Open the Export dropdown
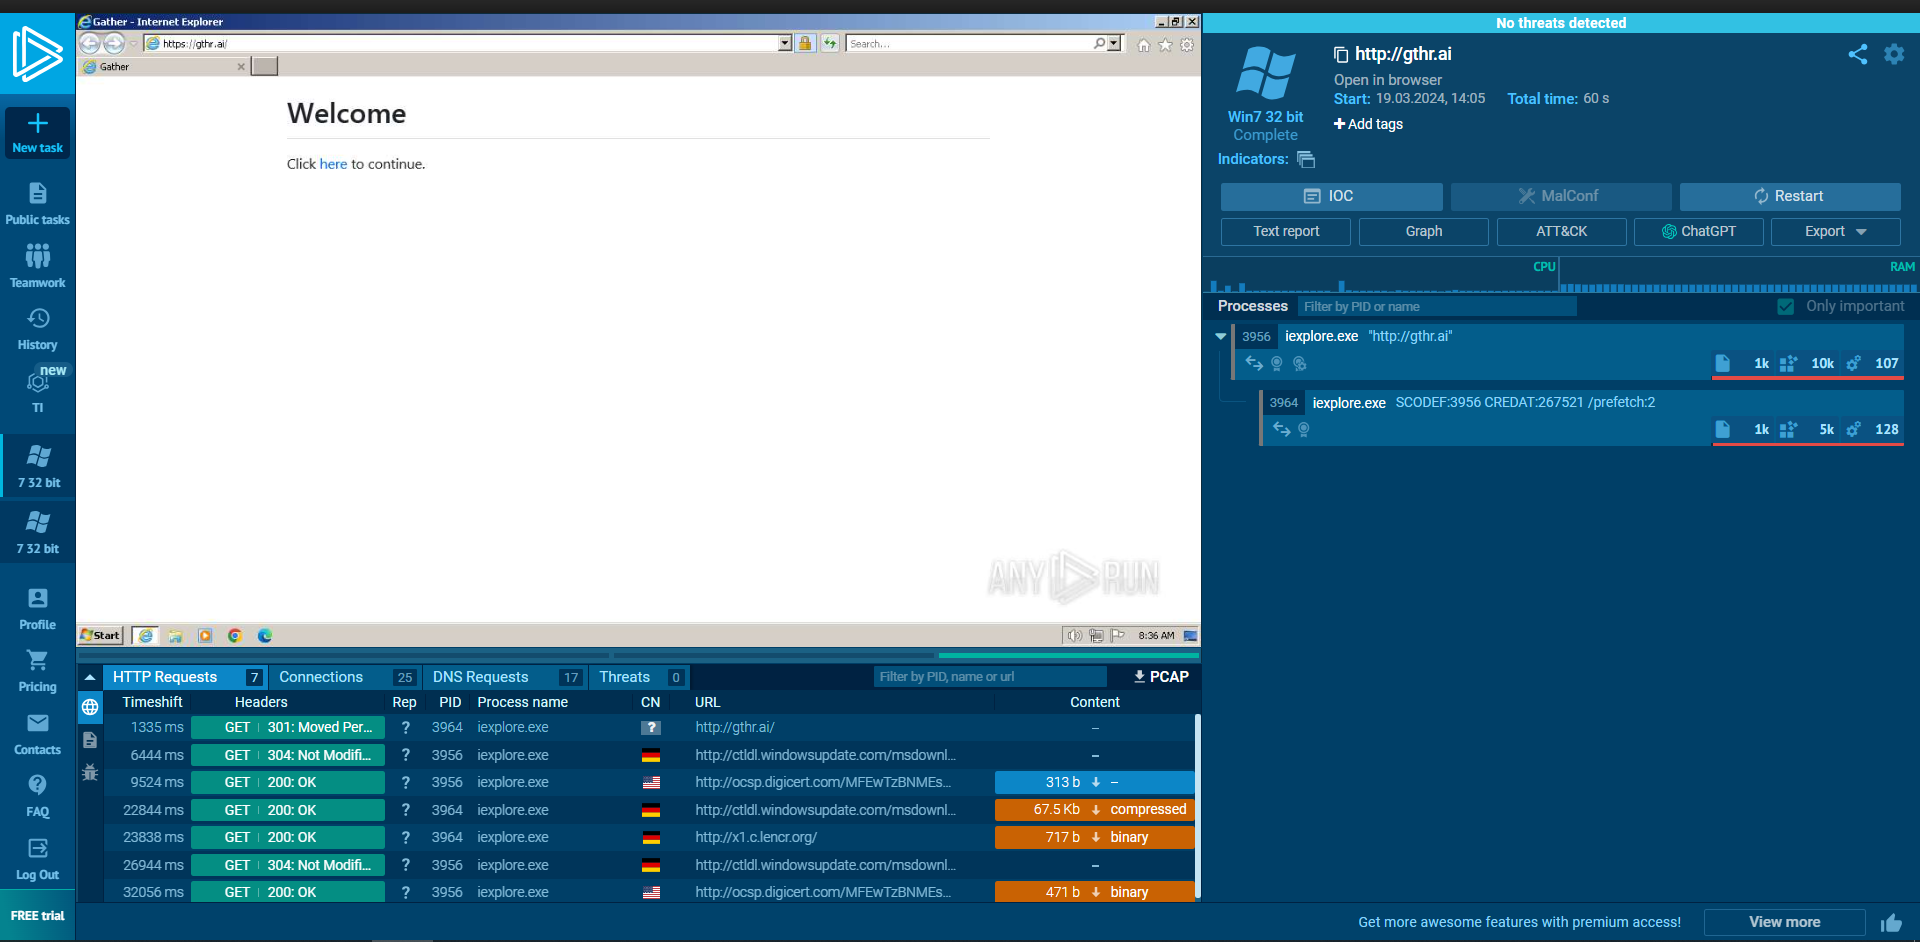 1835,231
